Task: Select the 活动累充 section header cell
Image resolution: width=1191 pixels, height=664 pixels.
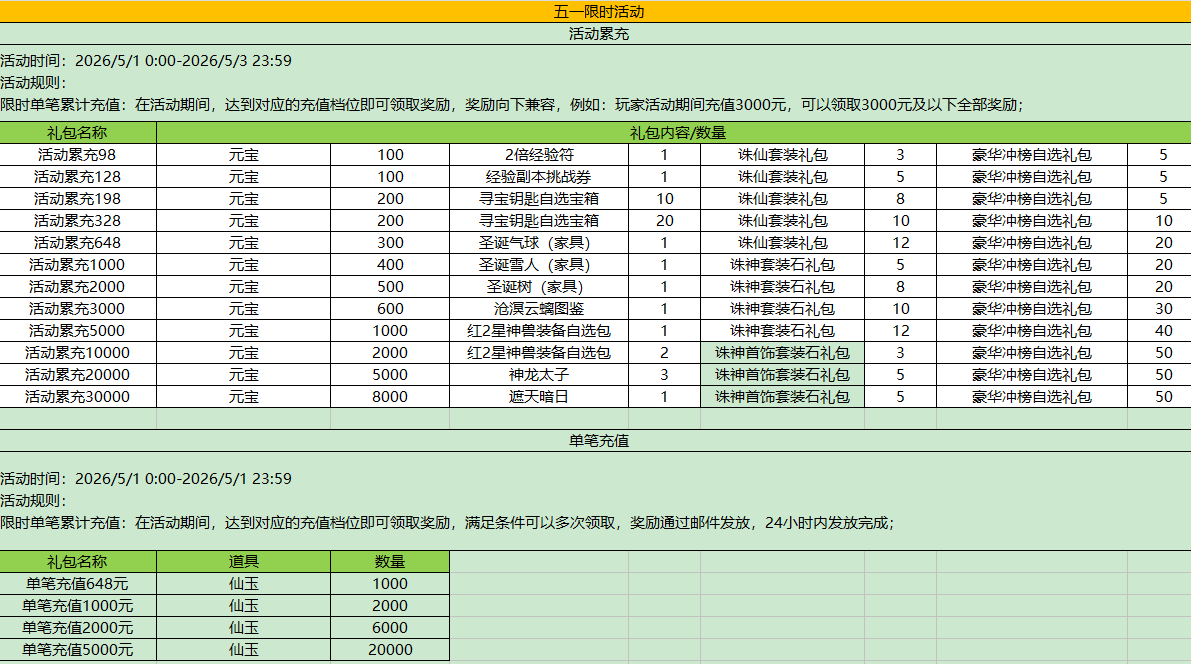Action: click(597, 34)
